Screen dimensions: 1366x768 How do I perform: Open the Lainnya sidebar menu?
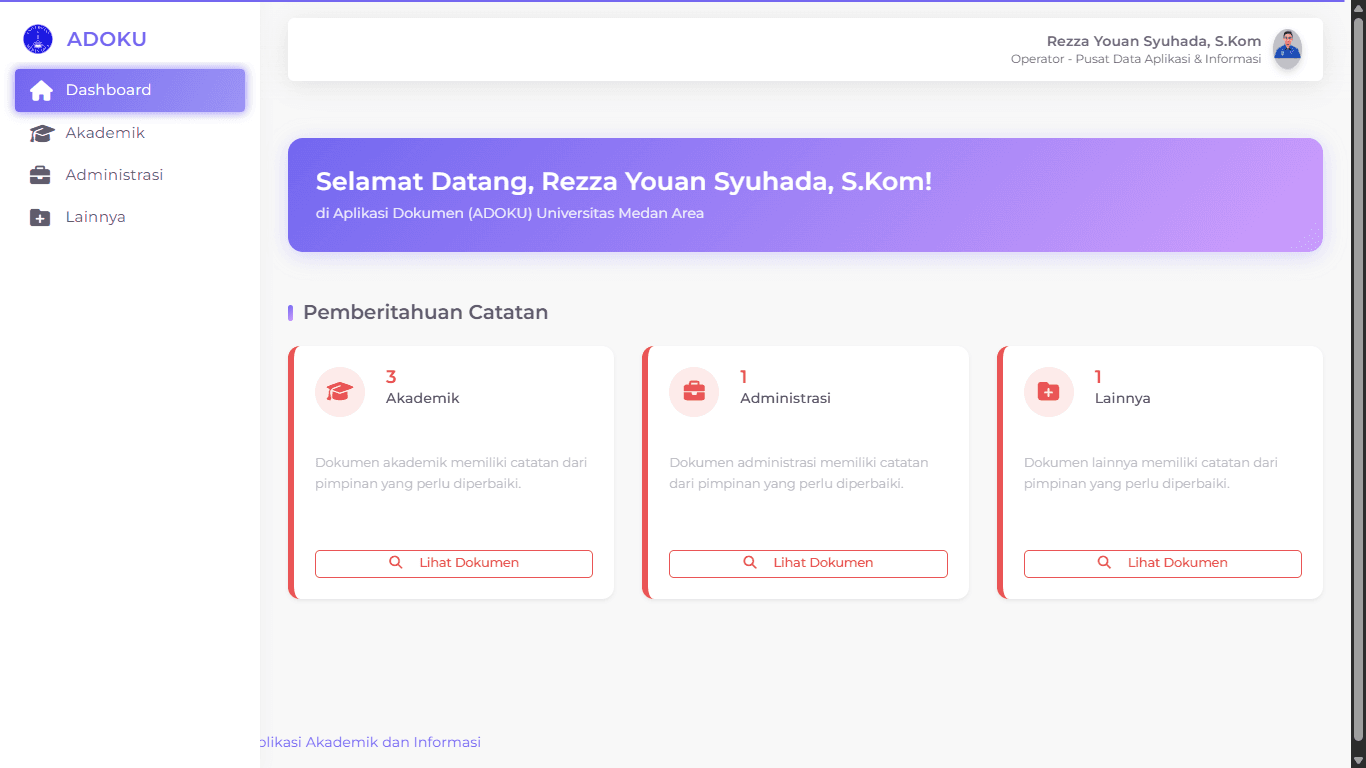(130, 217)
